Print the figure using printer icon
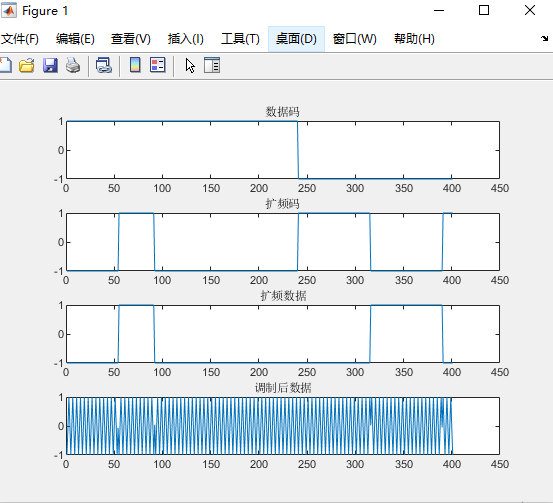This screenshot has height=503, width=553. (73, 66)
